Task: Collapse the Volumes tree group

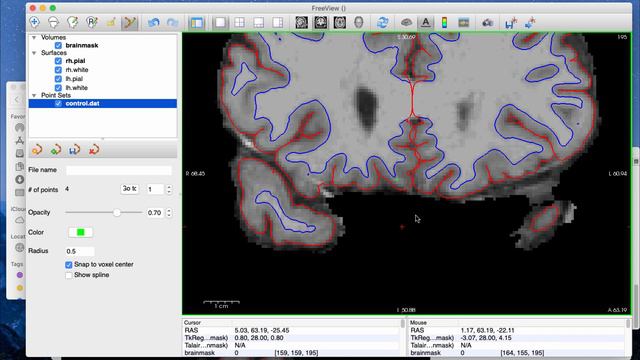Action: tap(34, 38)
